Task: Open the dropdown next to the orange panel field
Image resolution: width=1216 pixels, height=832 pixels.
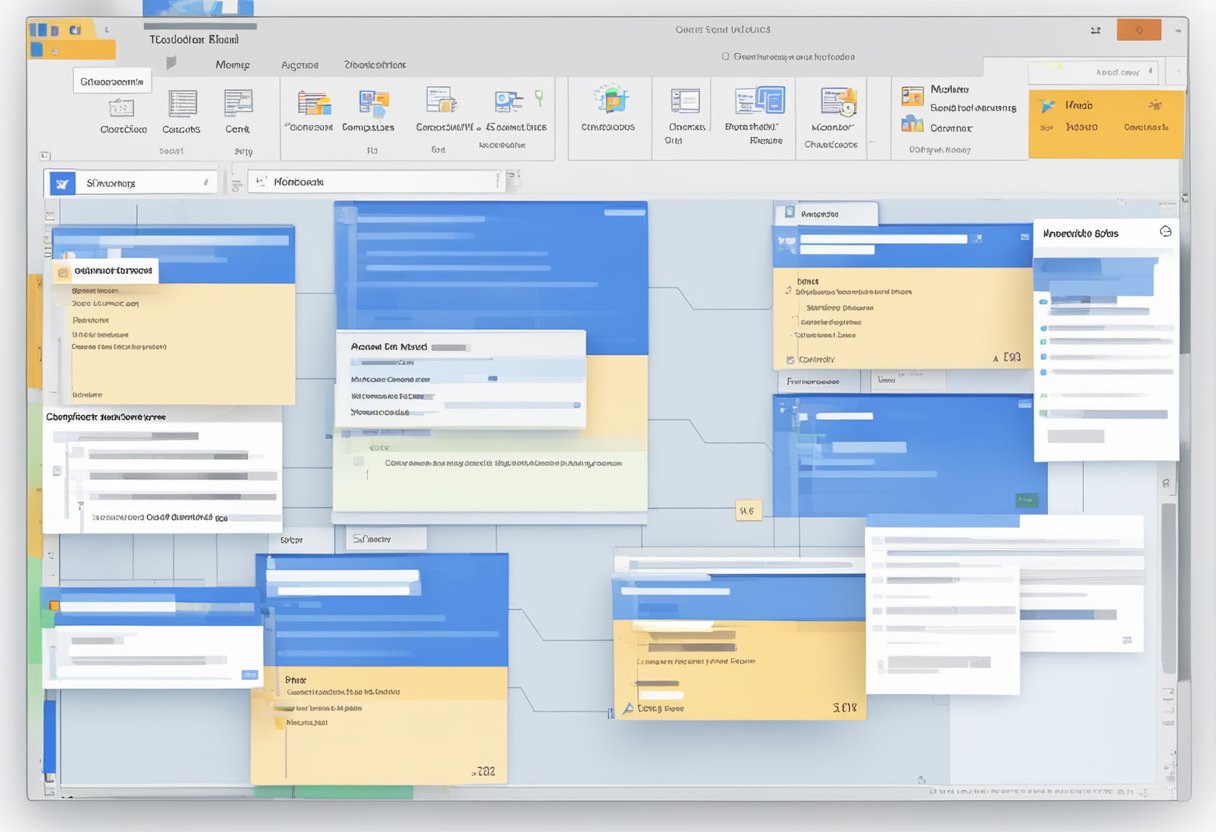Action: tap(1152, 71)
